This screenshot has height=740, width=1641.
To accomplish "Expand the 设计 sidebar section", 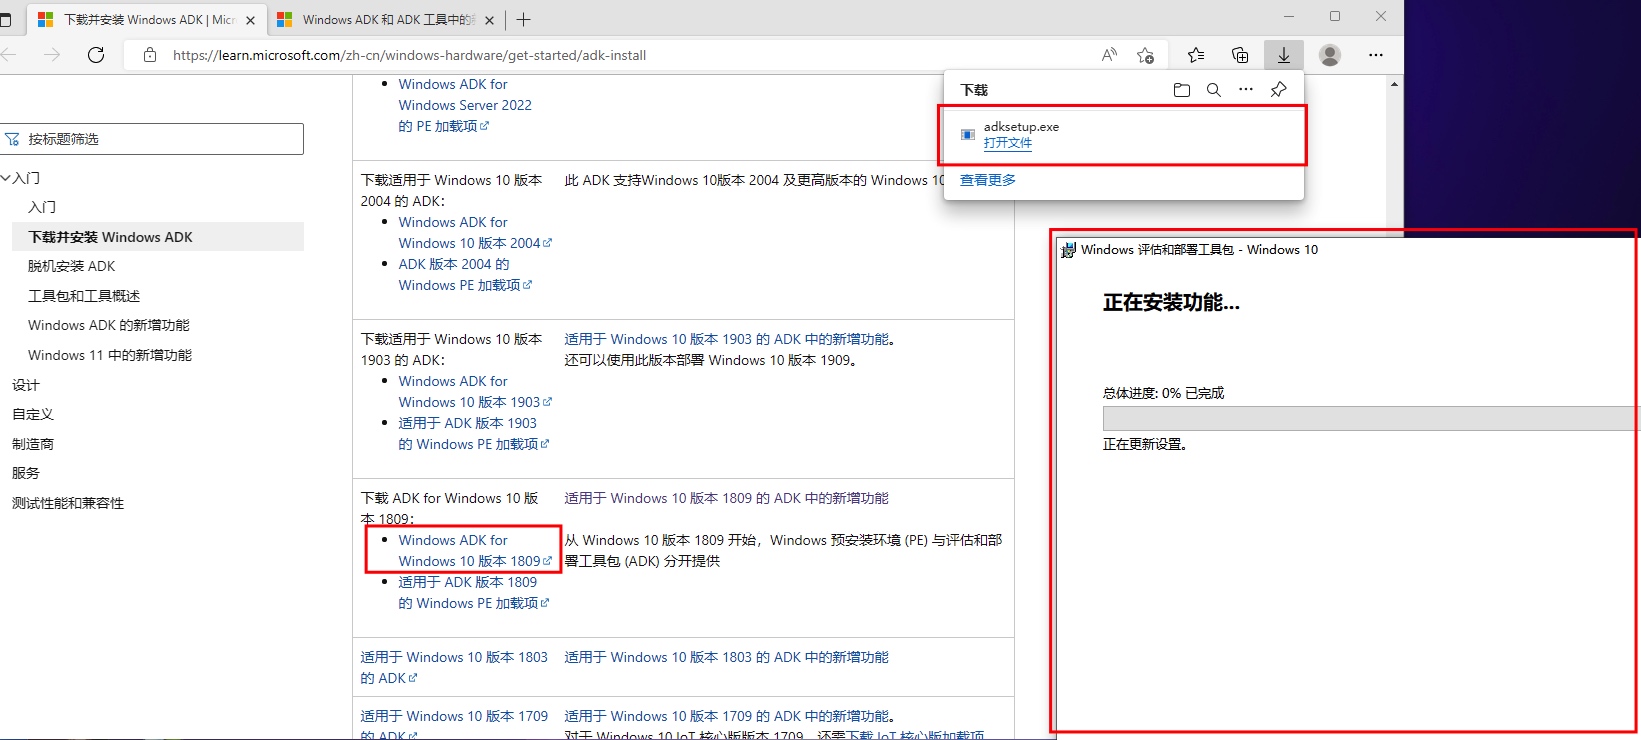I will tap(26, 385).
